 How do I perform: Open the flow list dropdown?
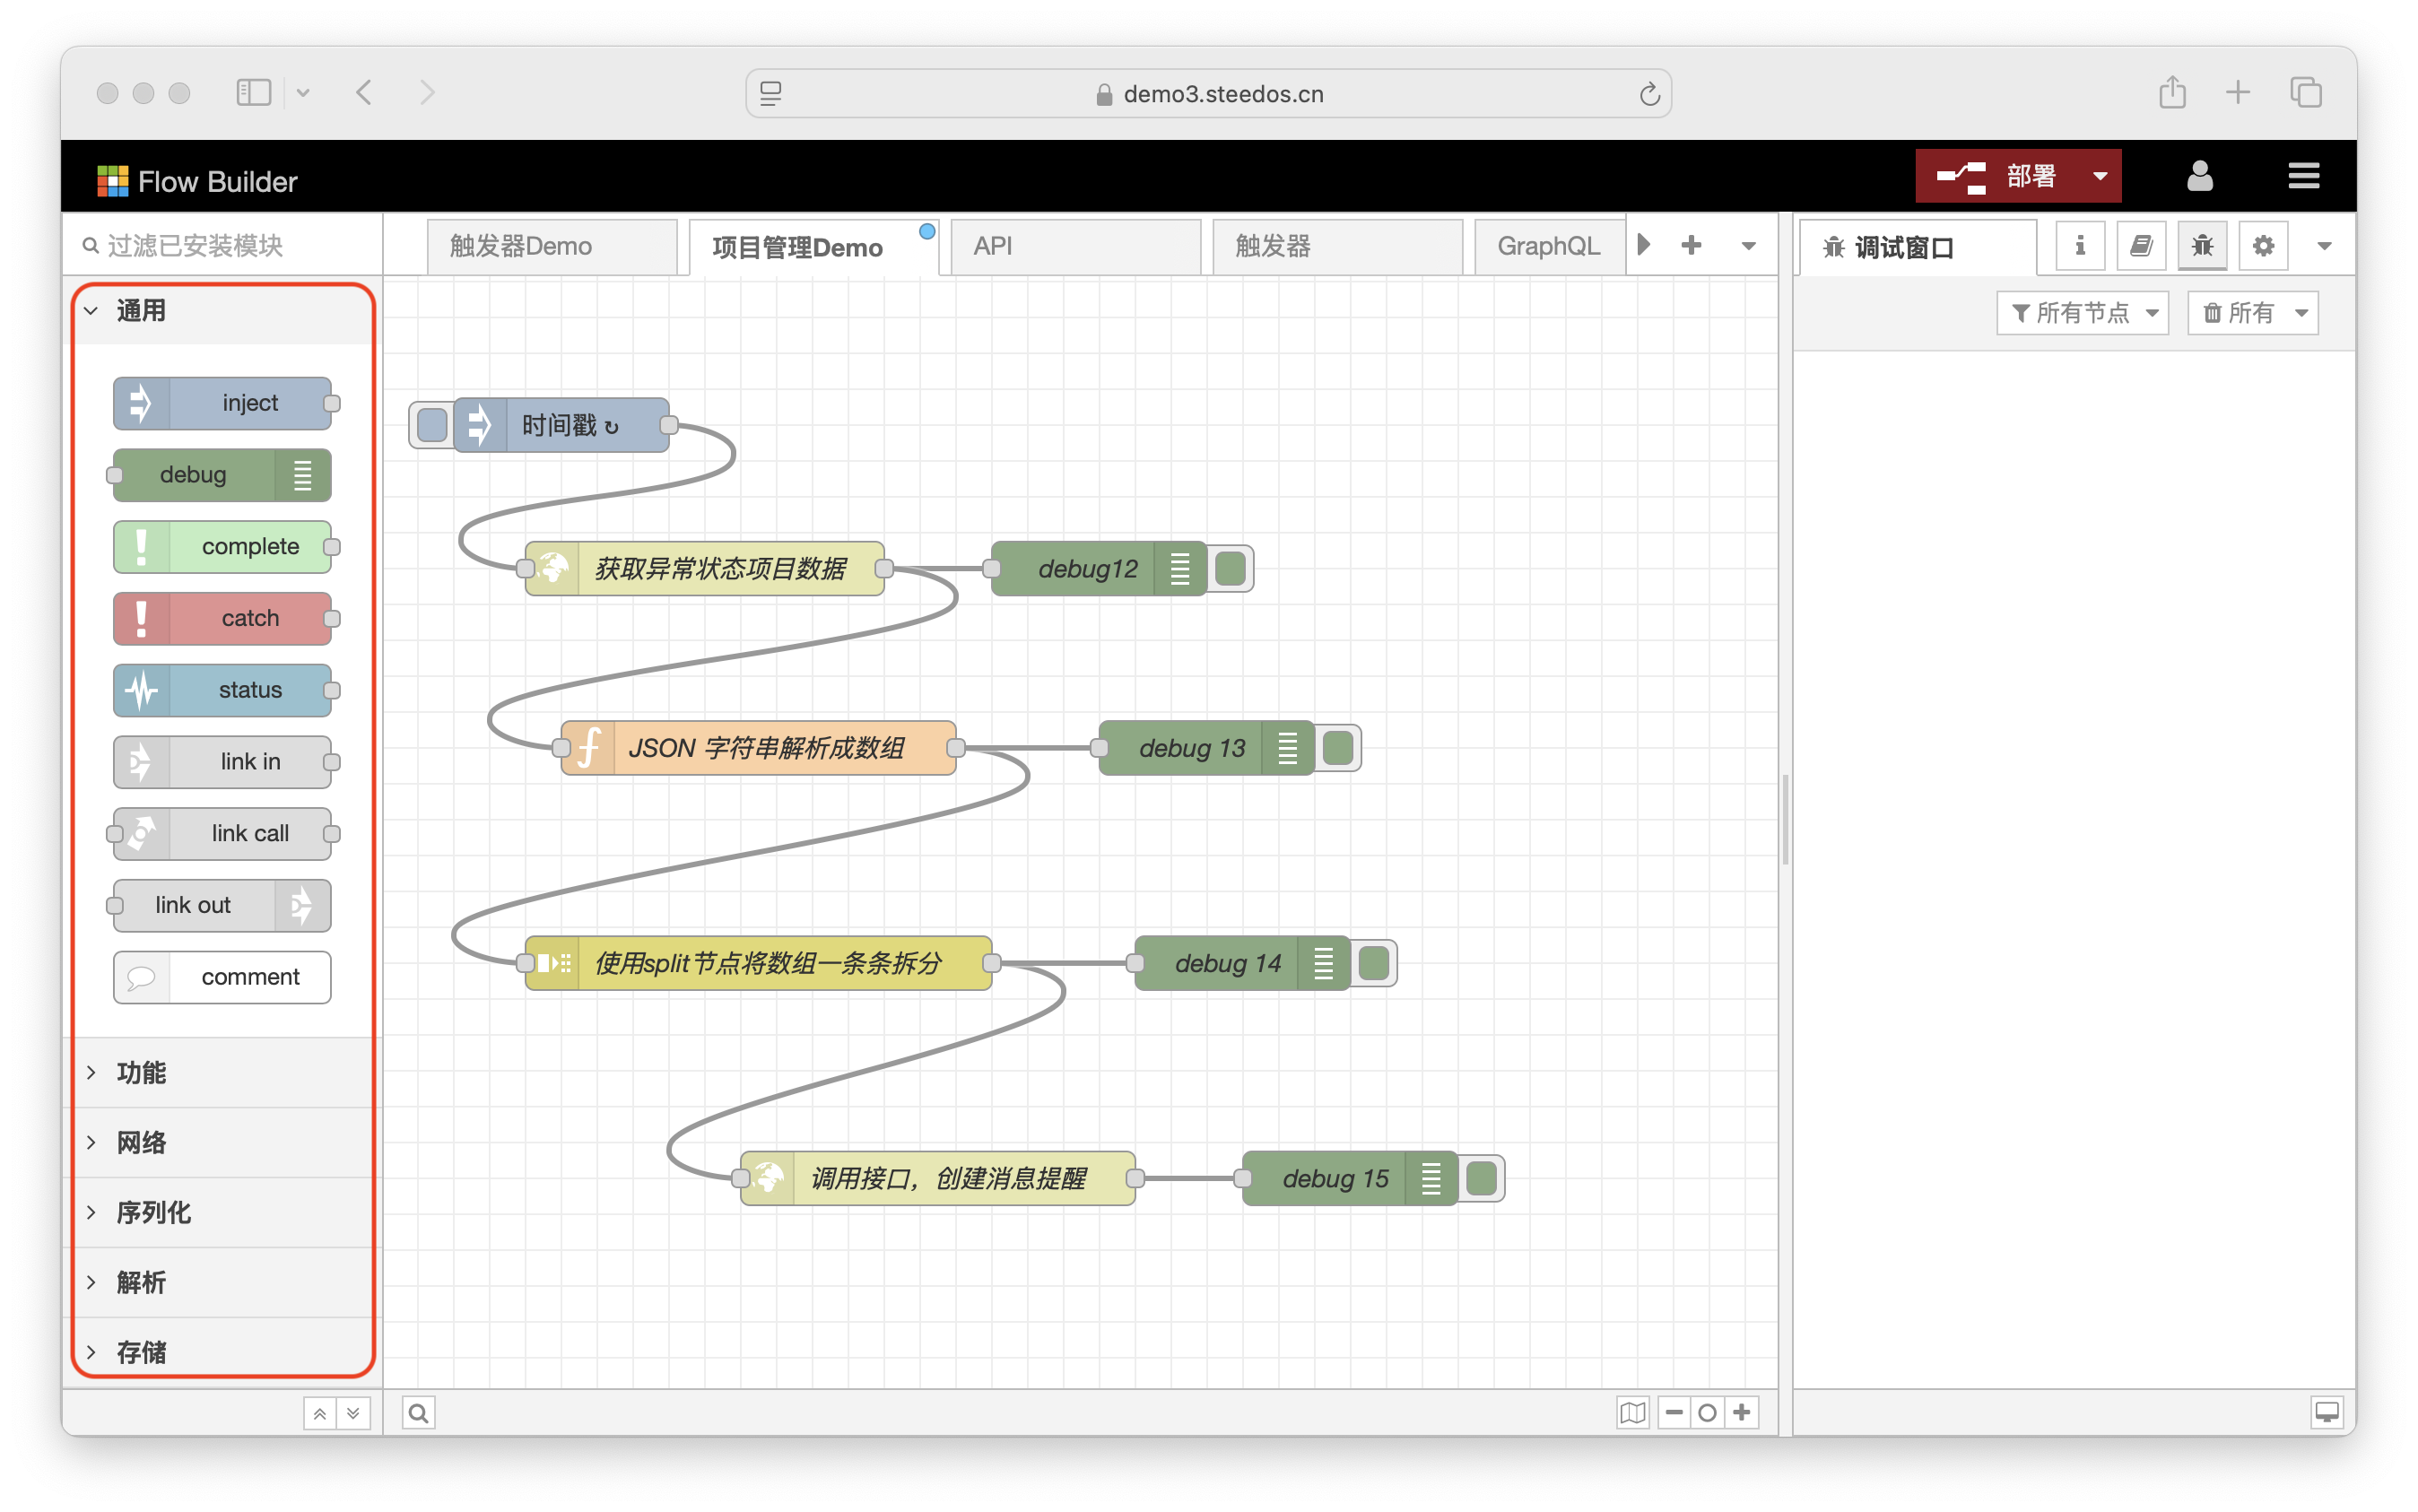[1748, 245]
